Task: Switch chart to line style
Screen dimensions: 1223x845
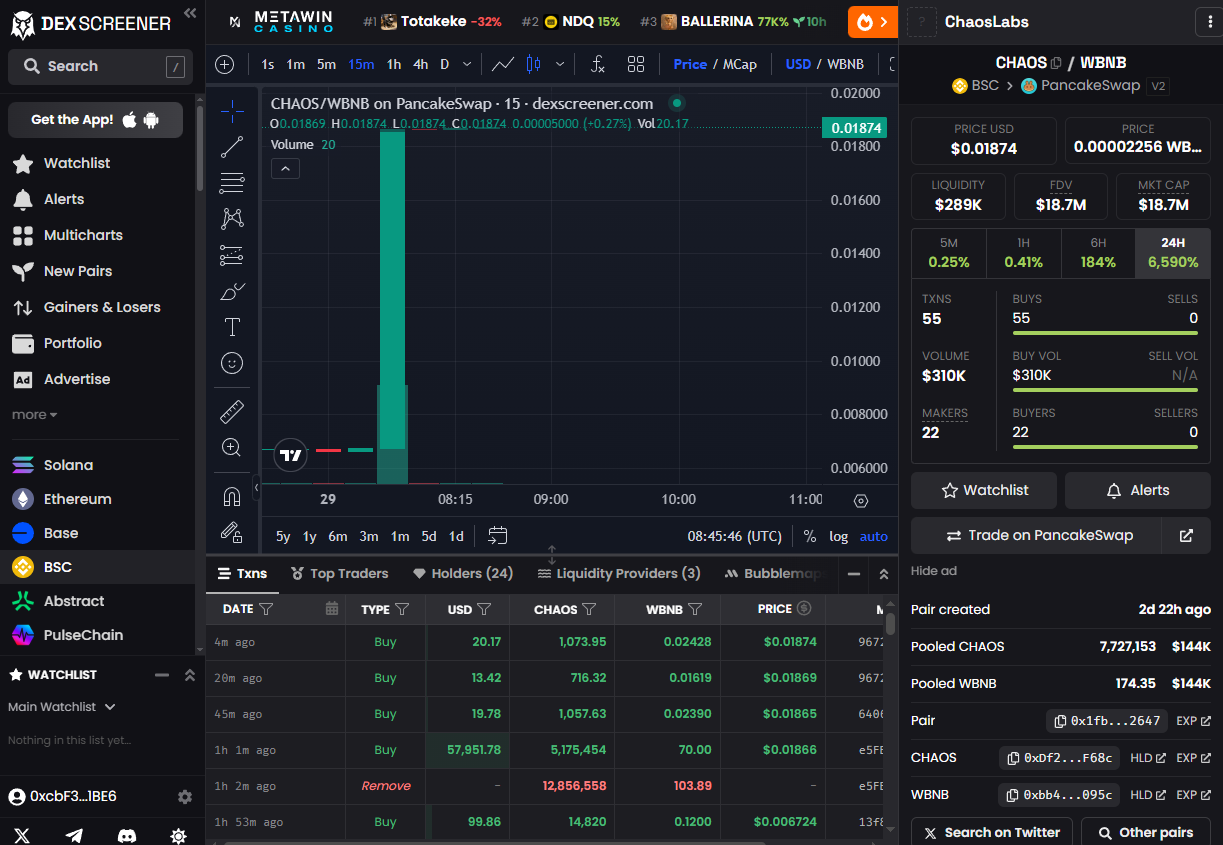Action: tap(503, 64)
